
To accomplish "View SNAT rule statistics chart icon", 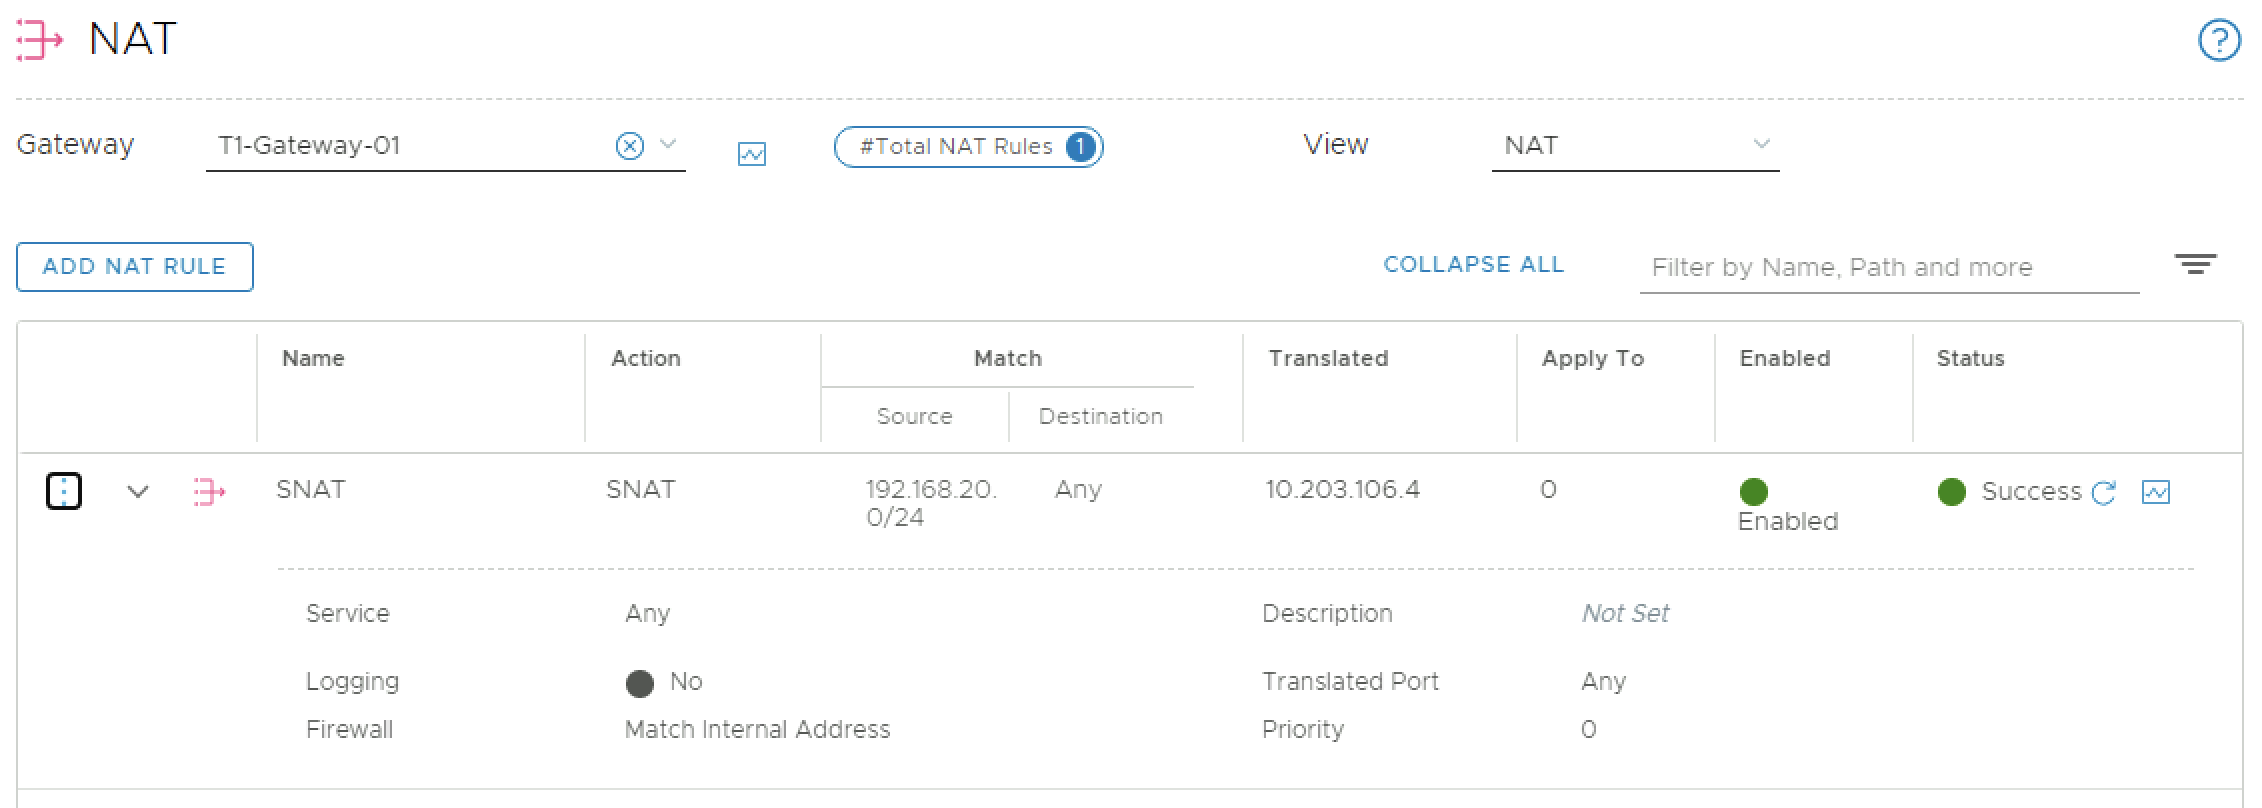I will [2156, 492].
